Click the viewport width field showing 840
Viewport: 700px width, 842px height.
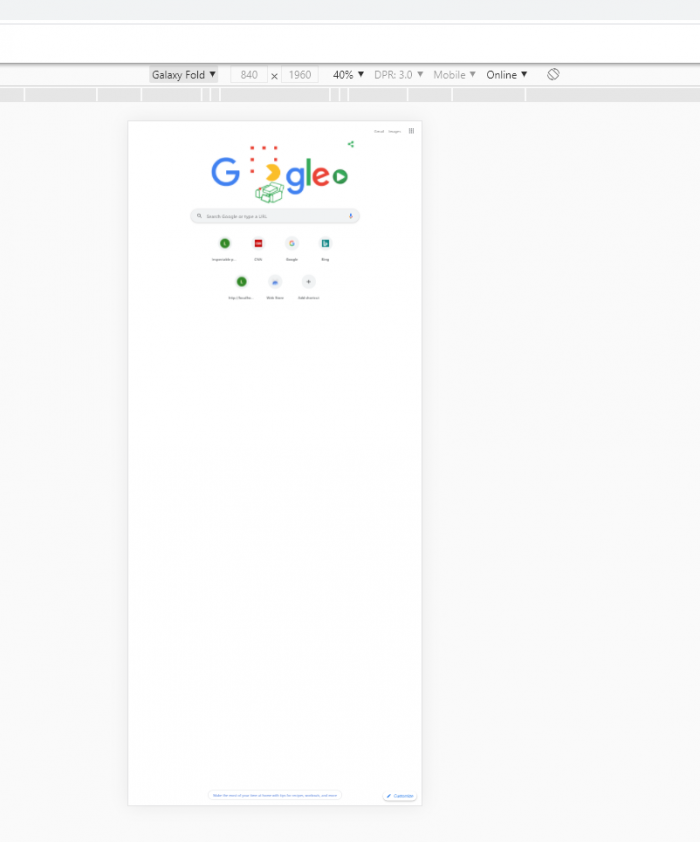tap(249, 75)
